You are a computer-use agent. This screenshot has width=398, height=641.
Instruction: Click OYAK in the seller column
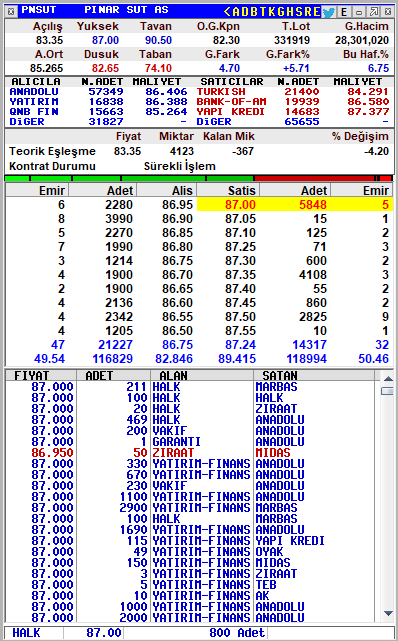coord(269,552)
